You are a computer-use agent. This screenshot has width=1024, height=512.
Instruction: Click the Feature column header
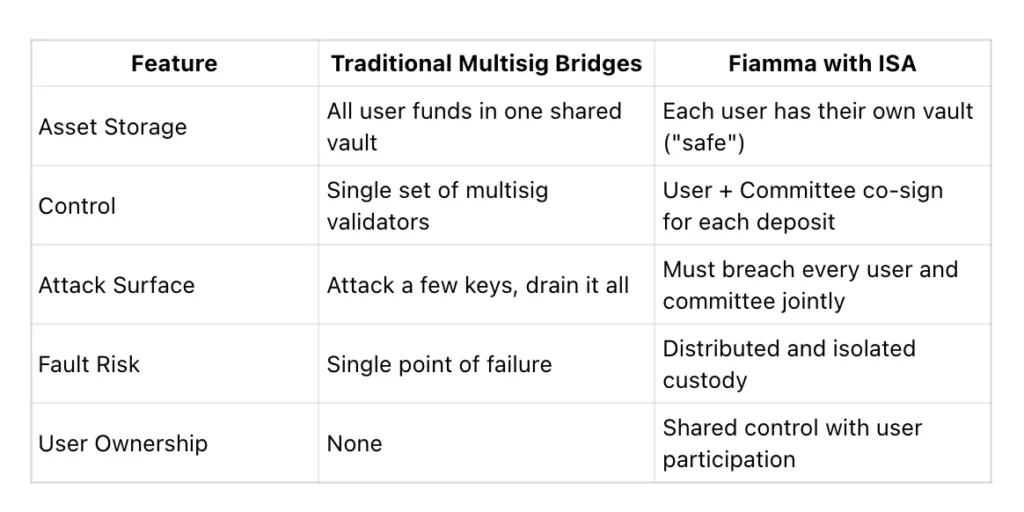[x=174, y=63]
